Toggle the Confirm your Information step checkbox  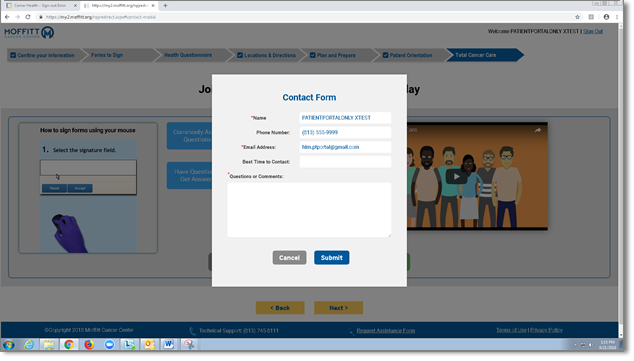pos(13,55)
